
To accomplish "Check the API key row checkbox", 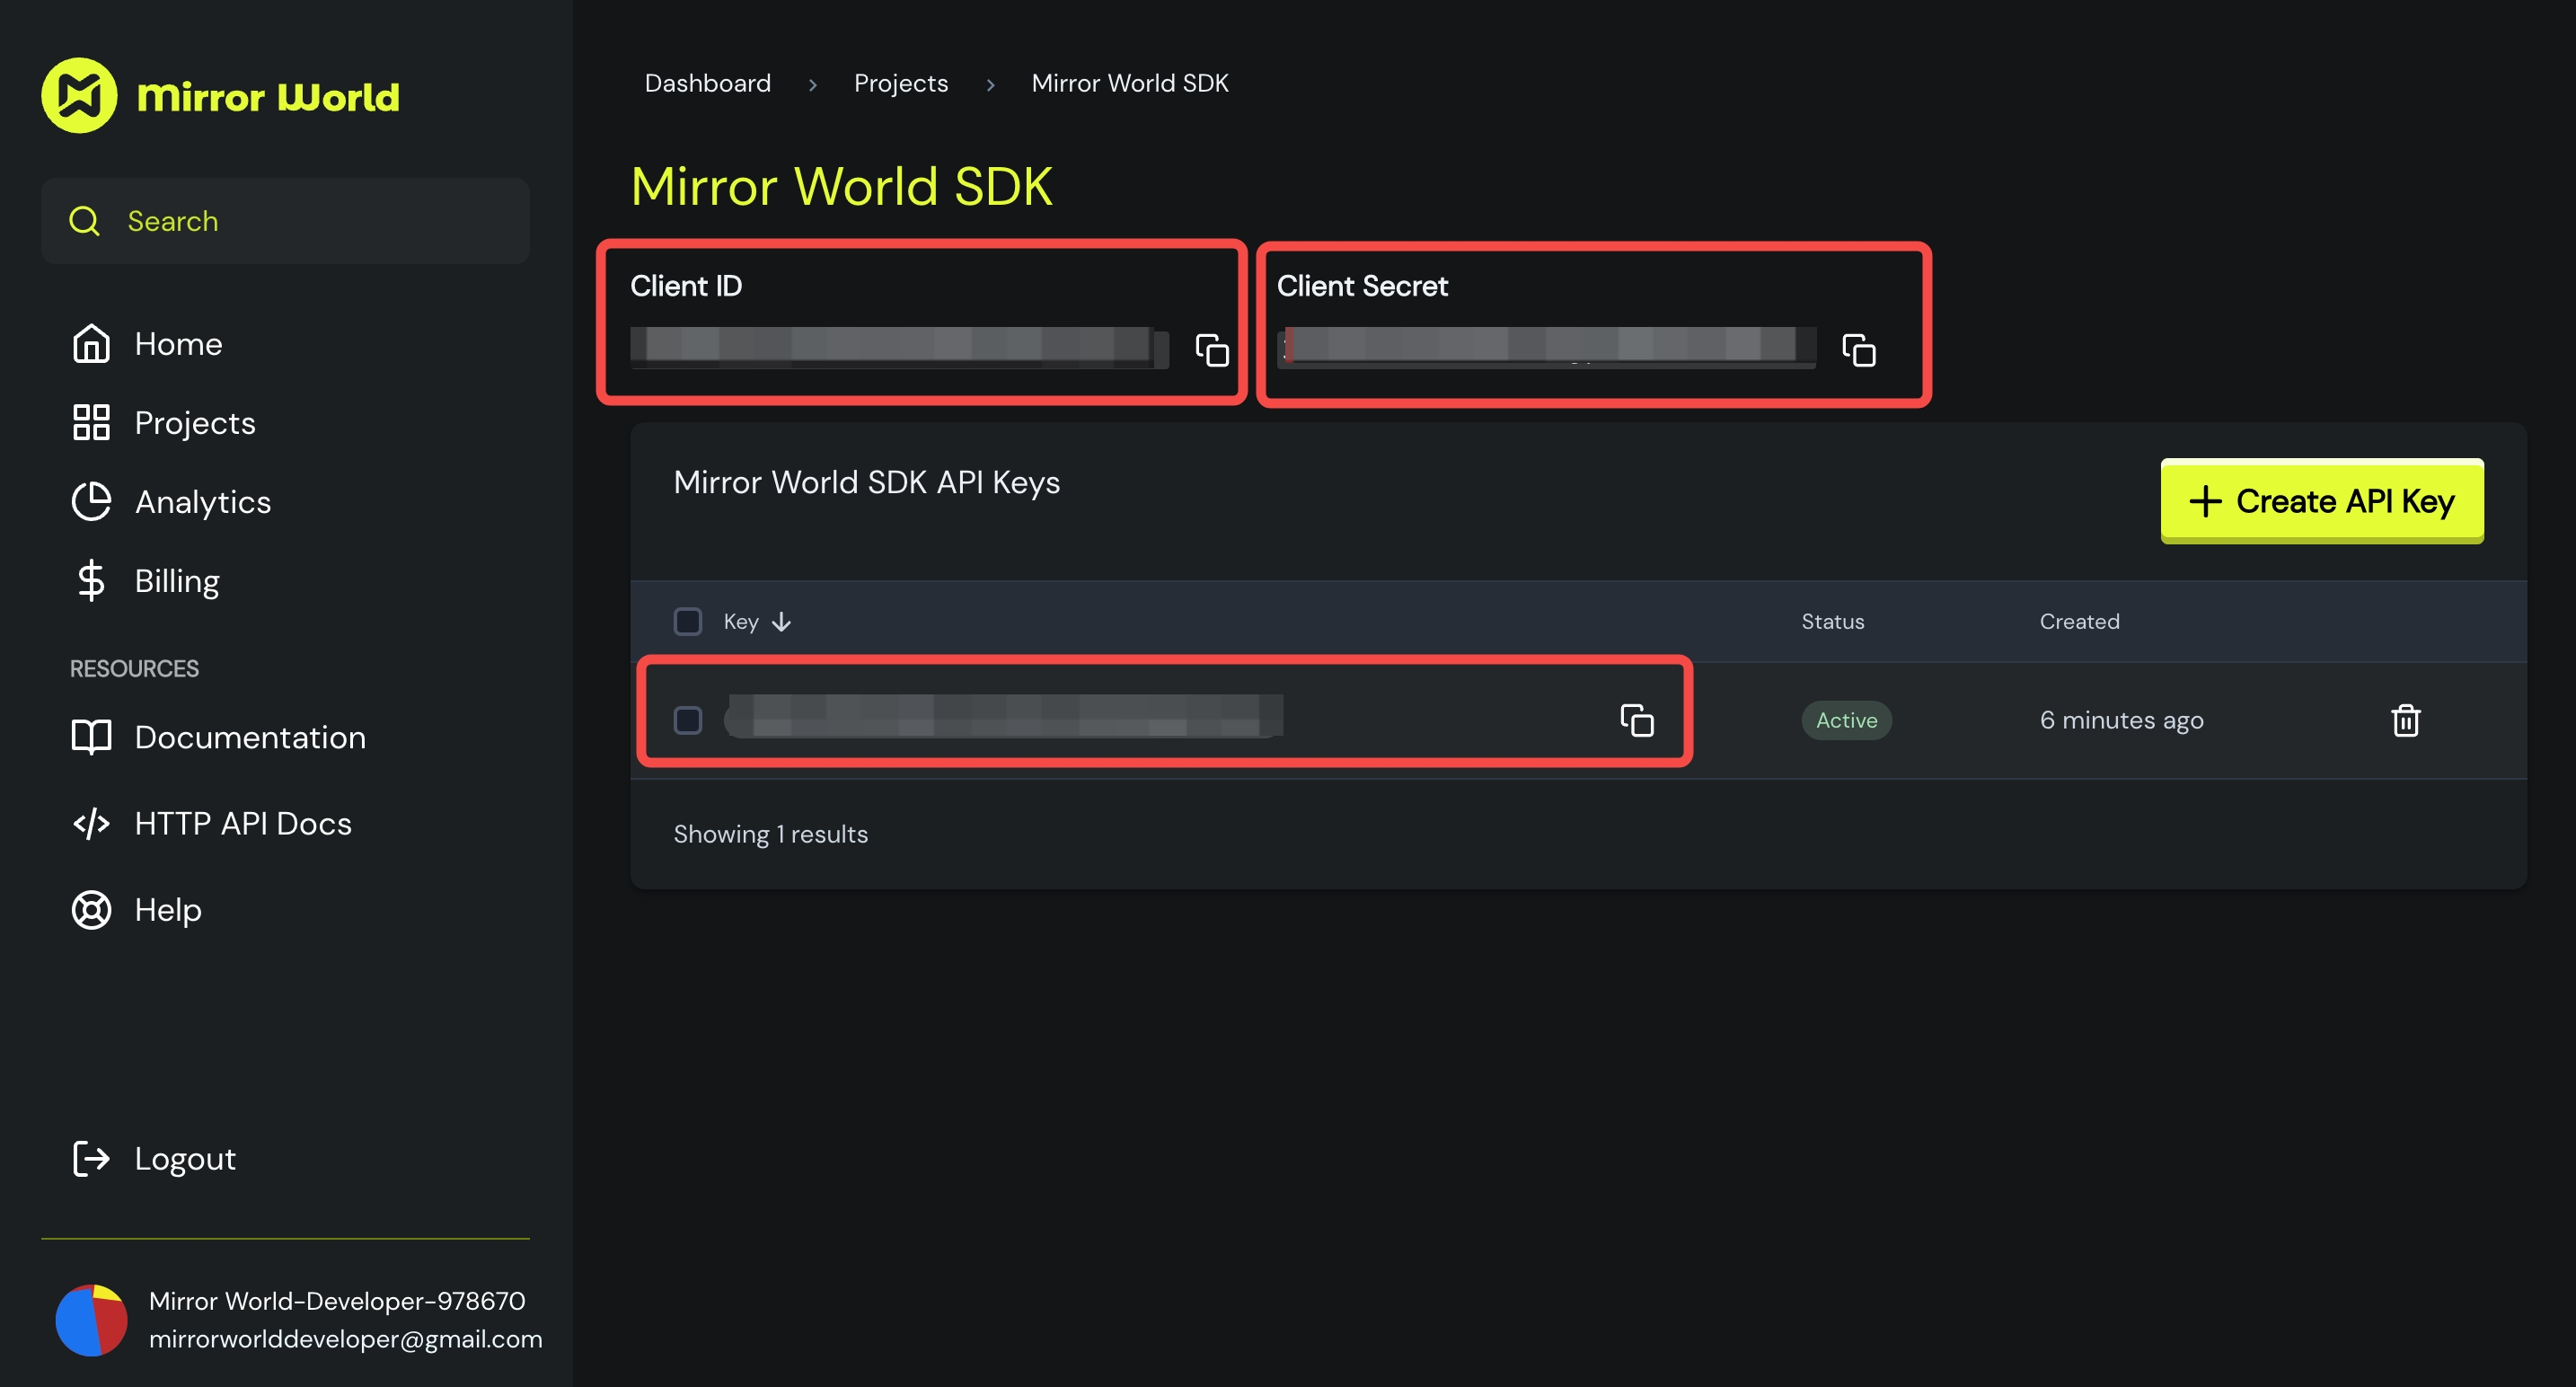I will point(688,720).
